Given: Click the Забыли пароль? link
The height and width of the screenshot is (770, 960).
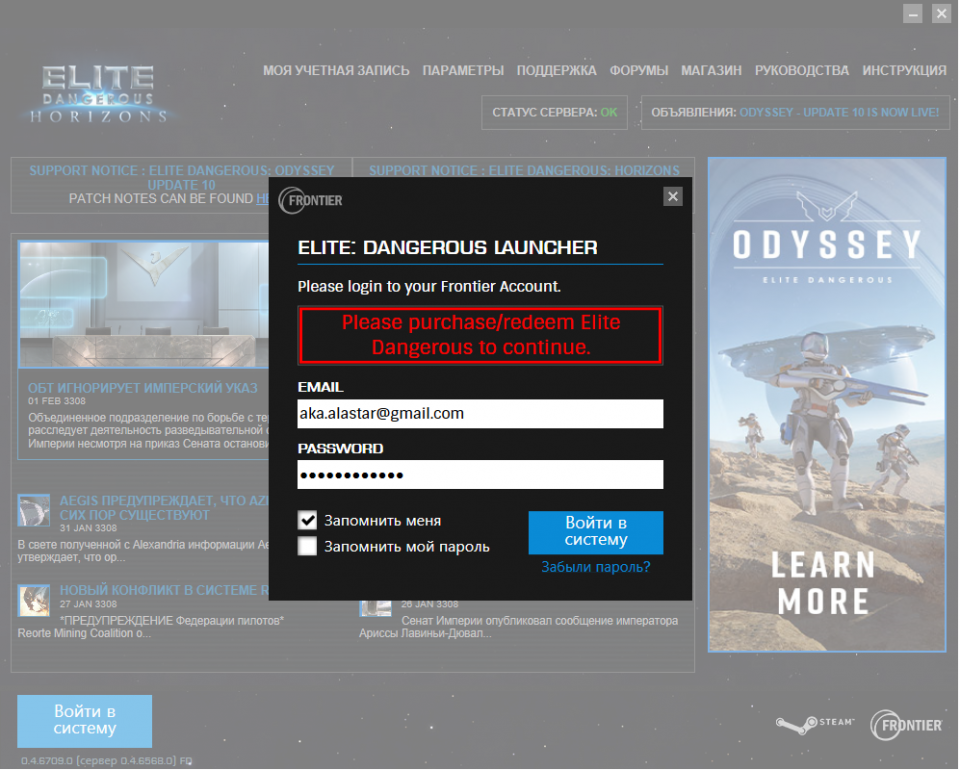Looking at the screenshot, I should 596,567.
